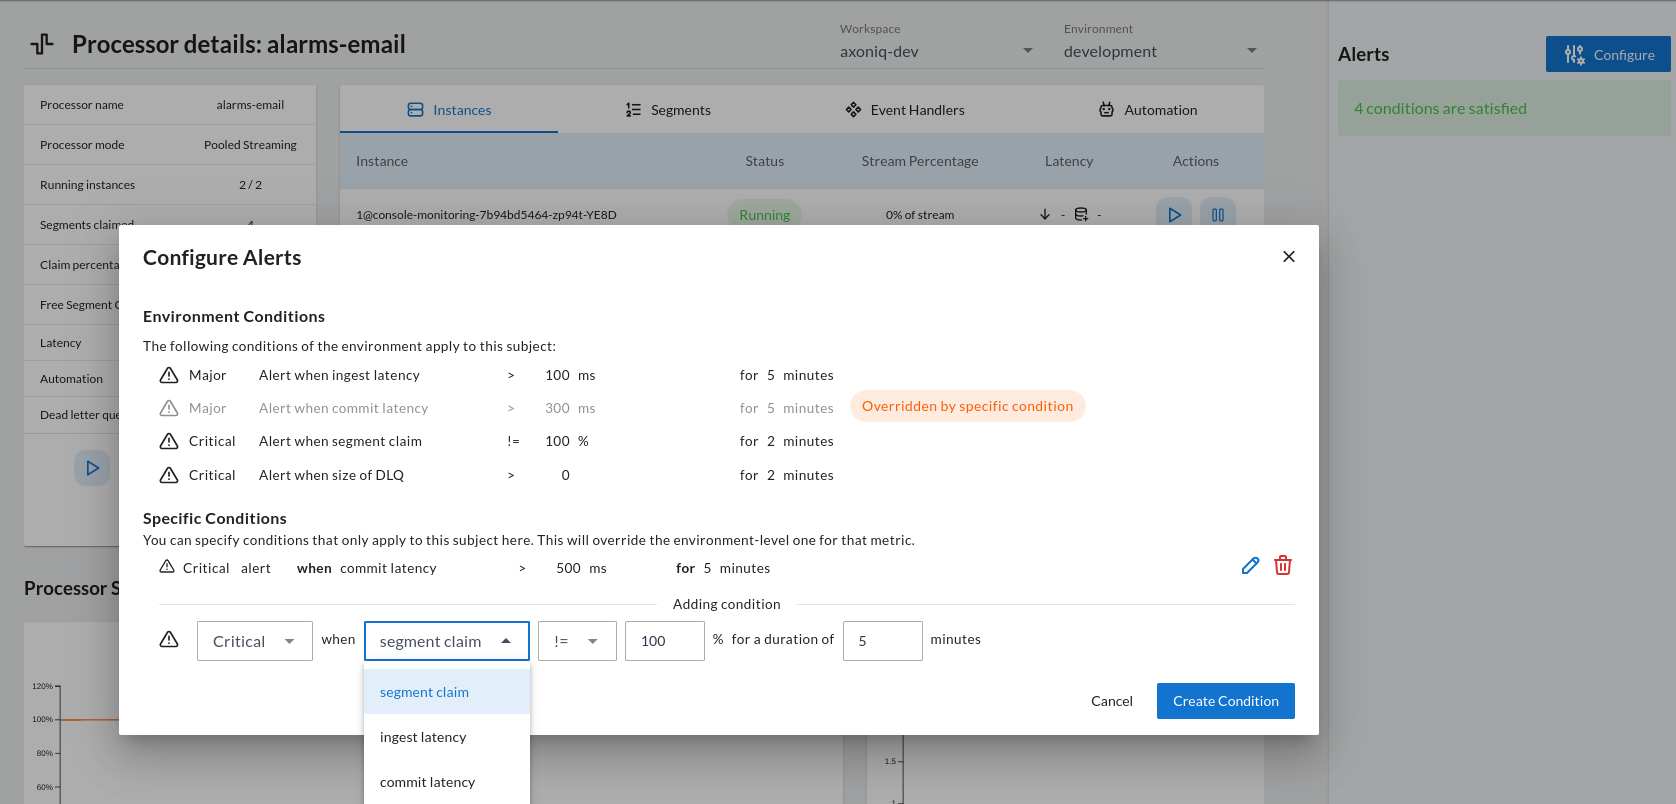
Task: Click the Segments tab list icon
Action: click(x=633, y=110)
